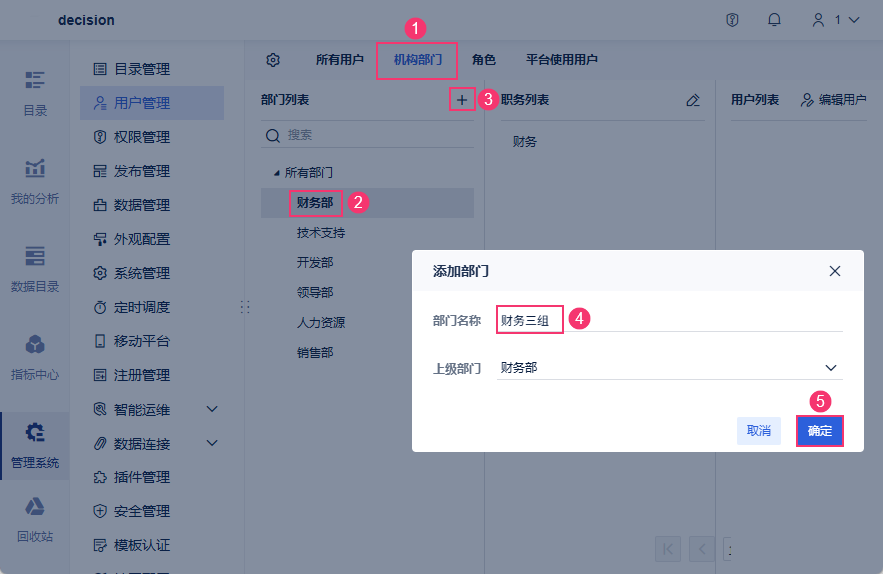Expand the 智能运维 menu

(211, 409)
